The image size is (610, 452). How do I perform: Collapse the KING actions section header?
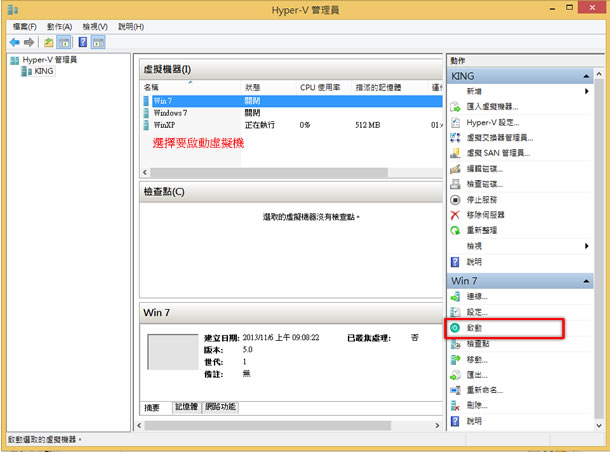click(586, 76)
